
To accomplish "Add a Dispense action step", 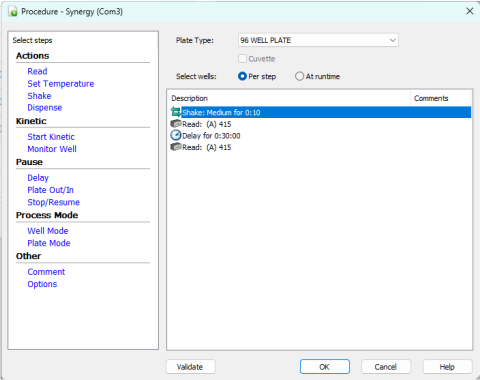I will click(45, 108).
